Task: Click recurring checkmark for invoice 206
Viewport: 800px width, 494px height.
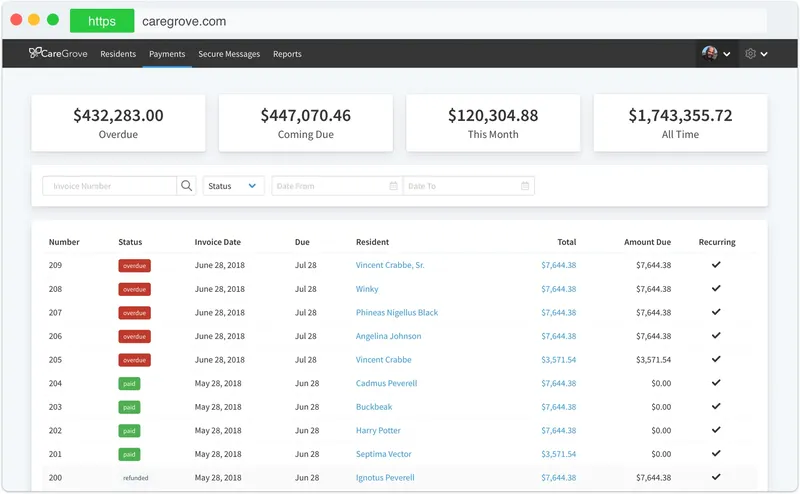Action: (716, 335)
